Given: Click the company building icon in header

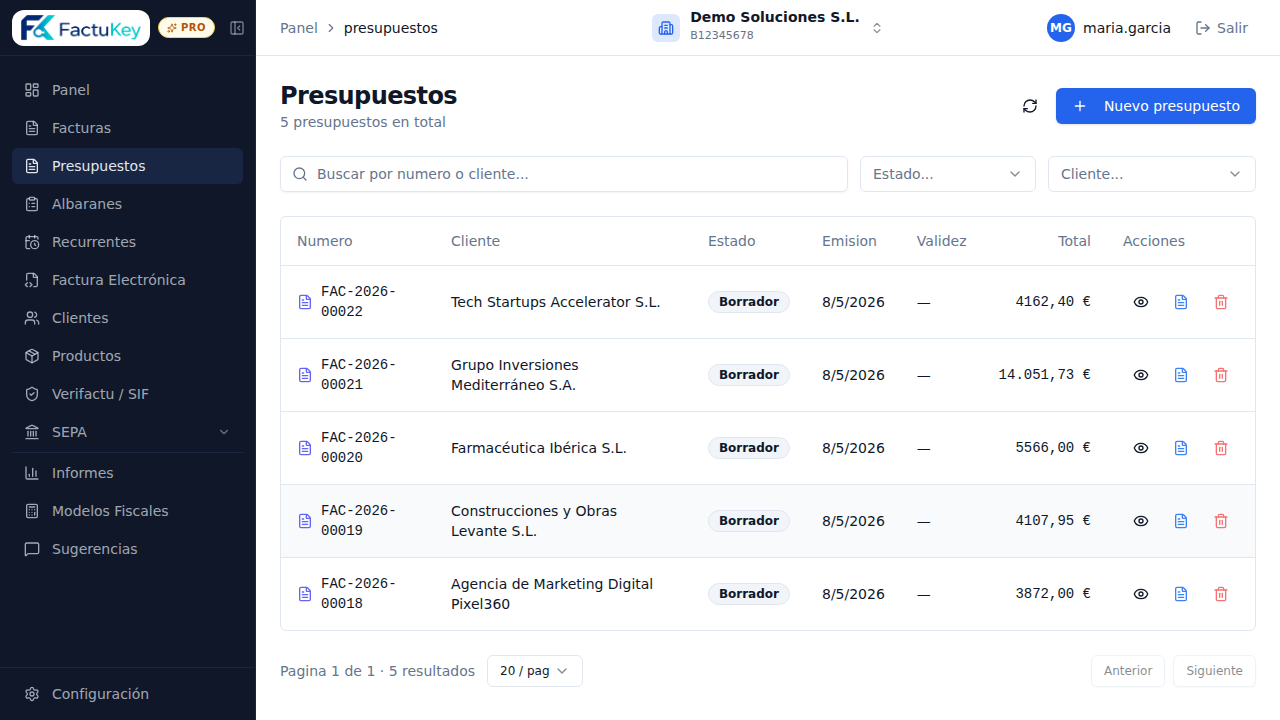Looking at the screenshot, I should [x=666, y=28].
